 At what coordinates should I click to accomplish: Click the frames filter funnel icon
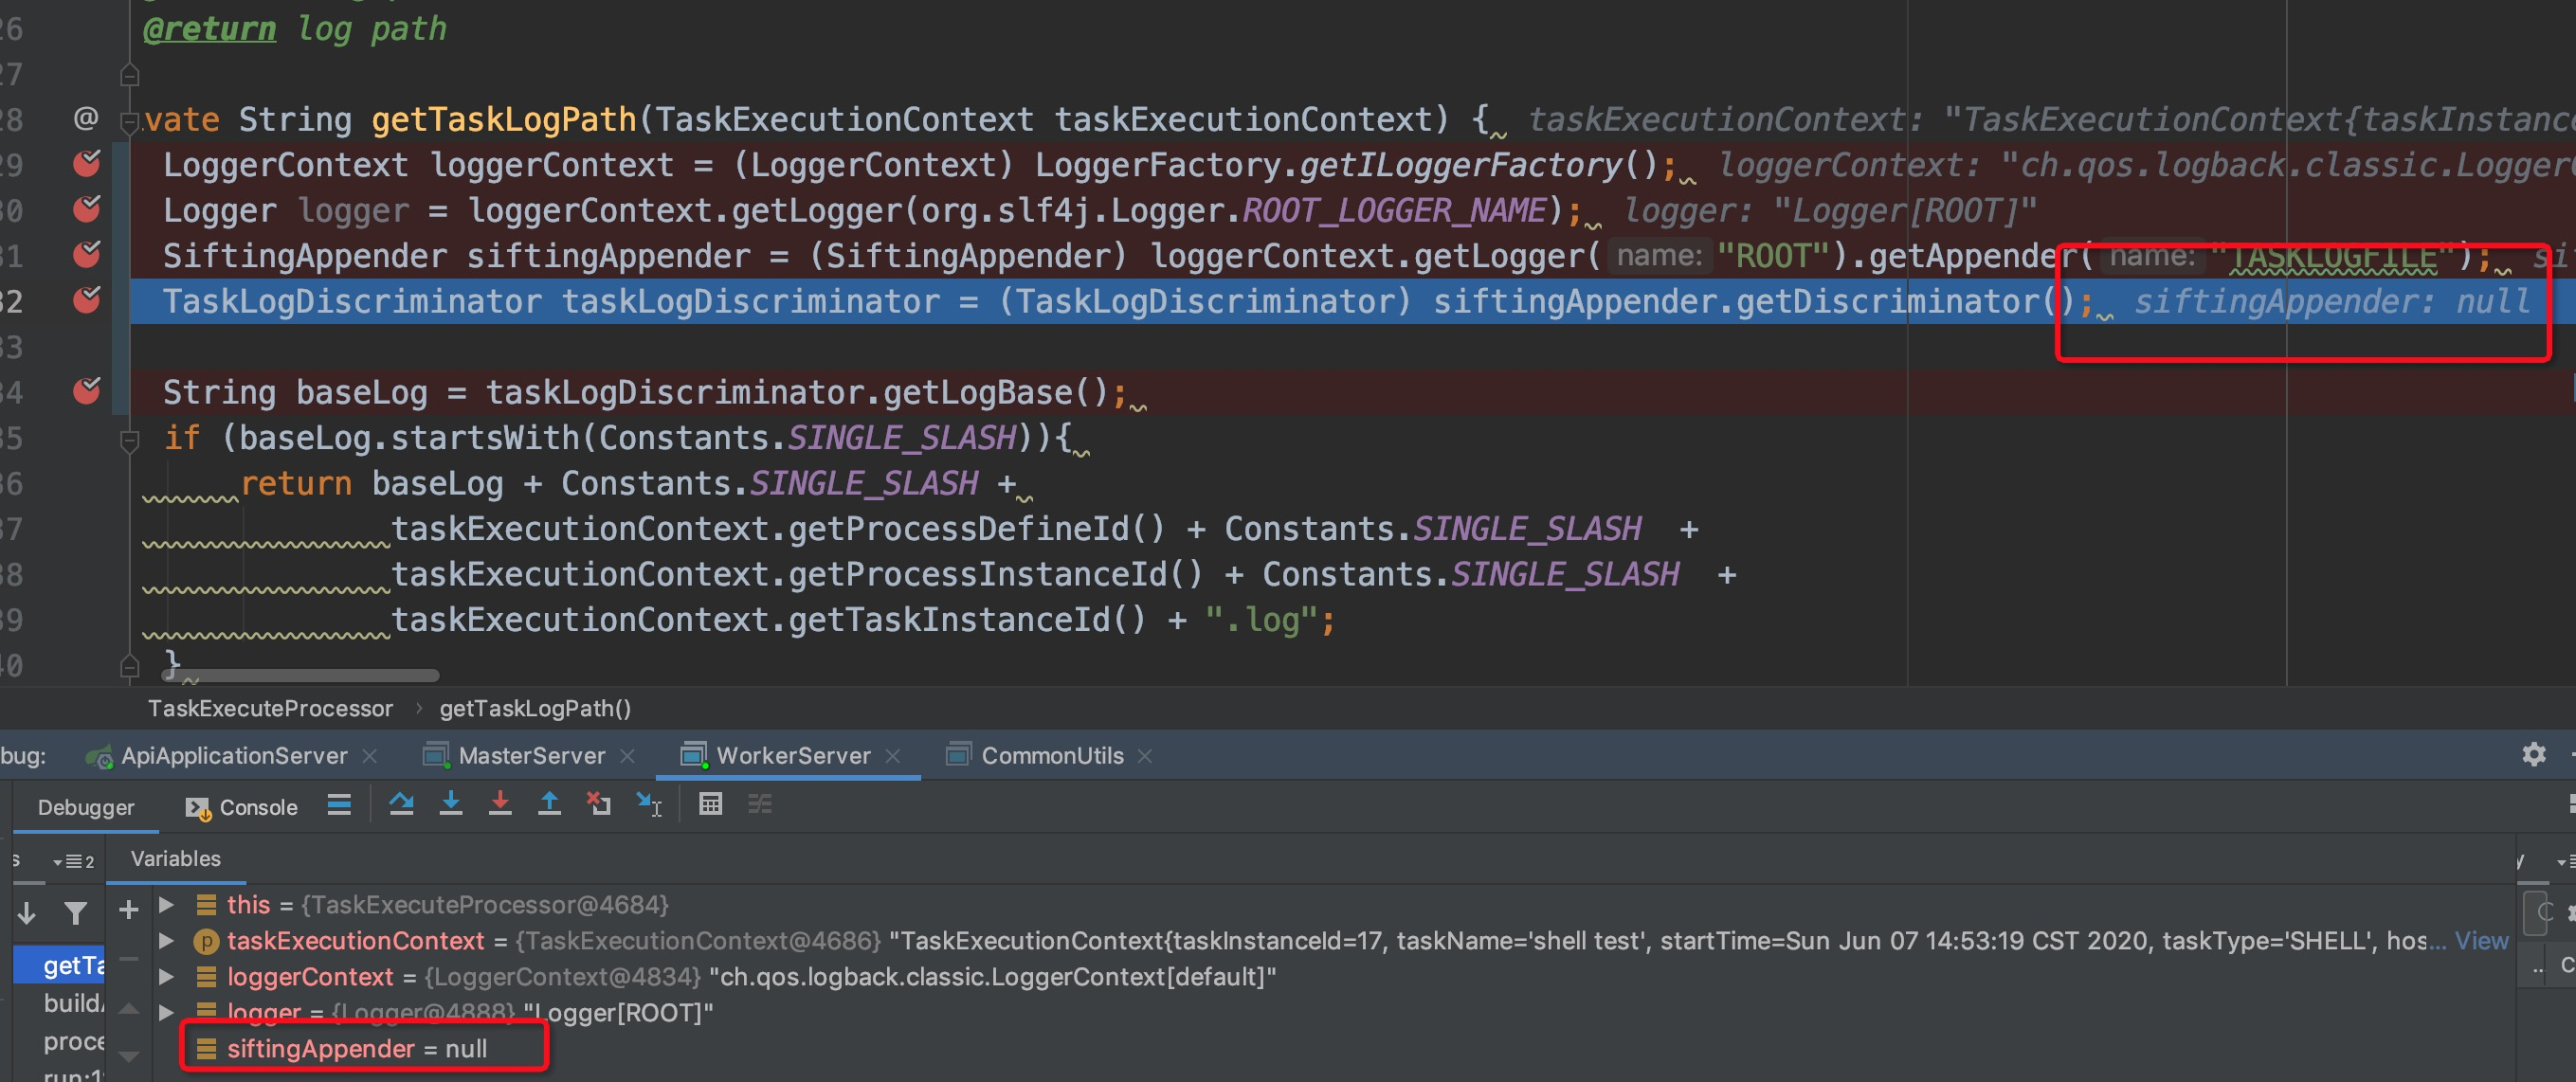point(75,913)
